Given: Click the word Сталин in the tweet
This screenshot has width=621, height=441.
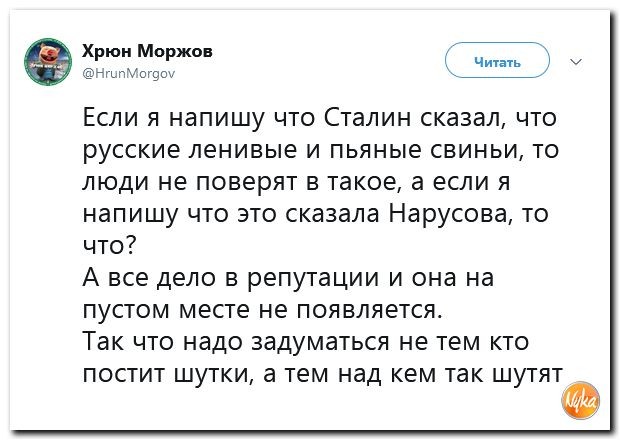Looking at the screenshot, I should 368,117.
